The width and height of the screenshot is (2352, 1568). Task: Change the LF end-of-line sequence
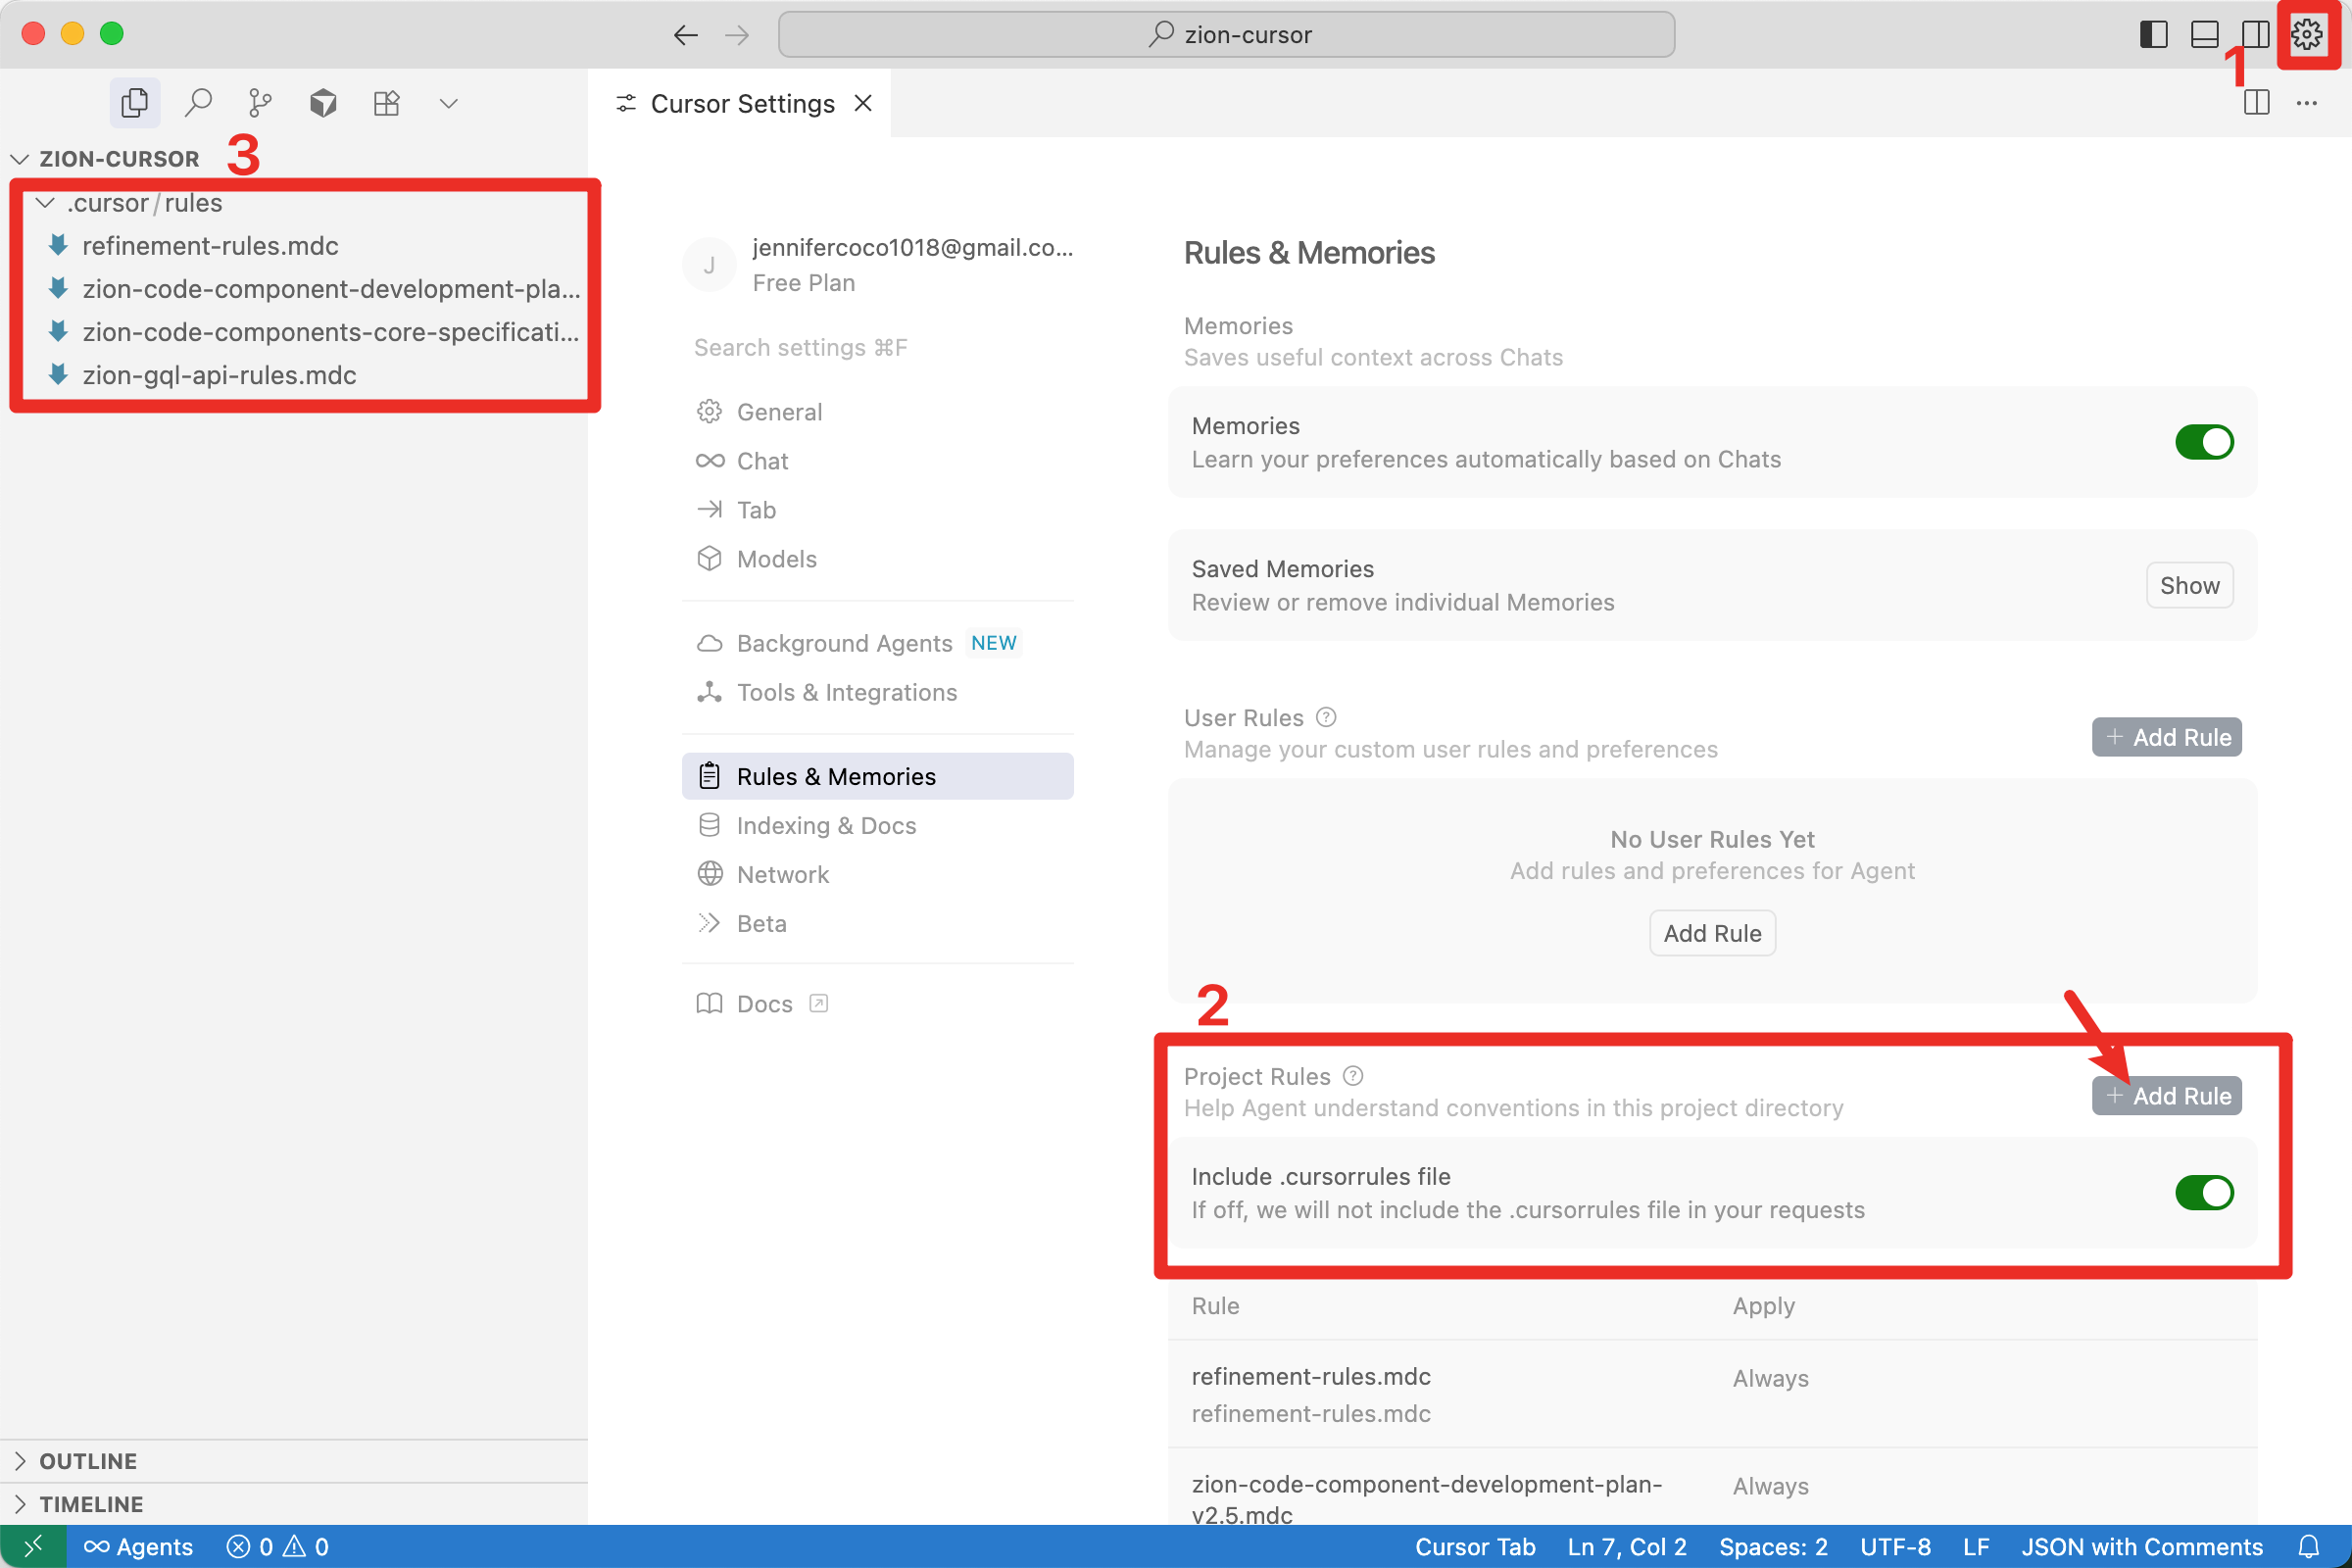tap(1976, 1547)
